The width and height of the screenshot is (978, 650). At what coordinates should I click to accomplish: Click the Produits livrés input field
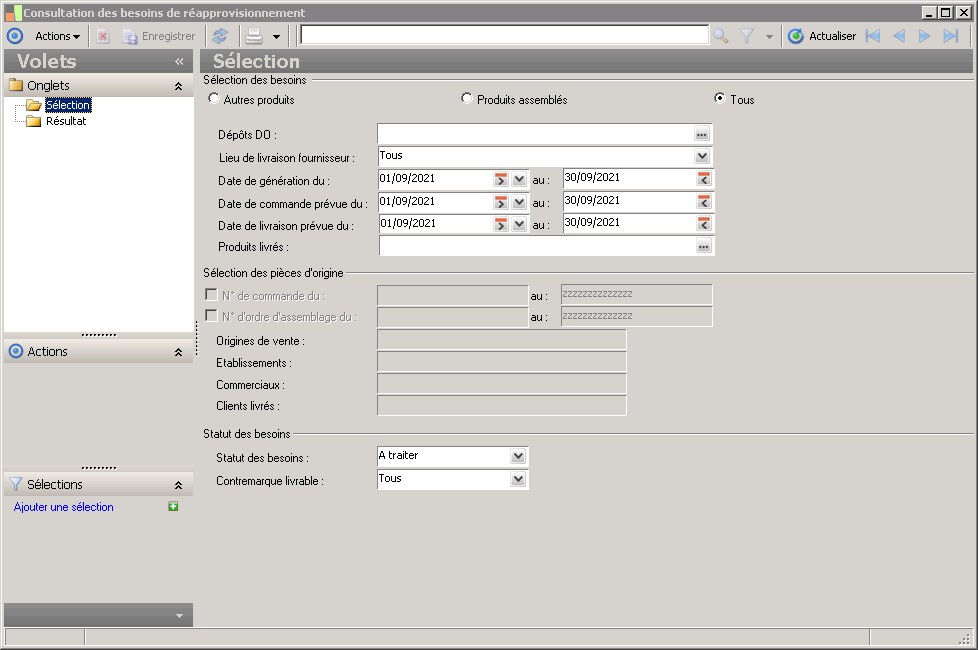[535, 246]
